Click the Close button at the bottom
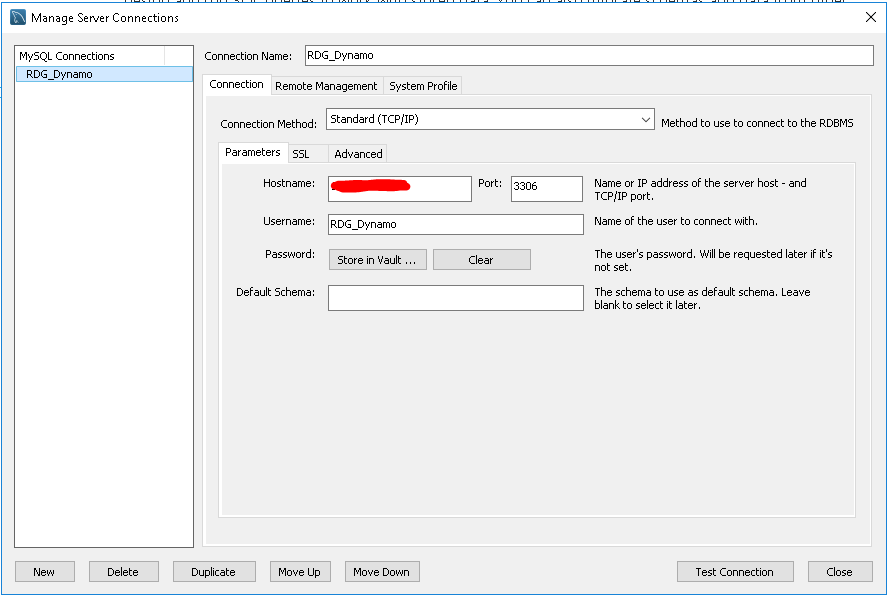The image size is (889, 597). click(840, 571)
